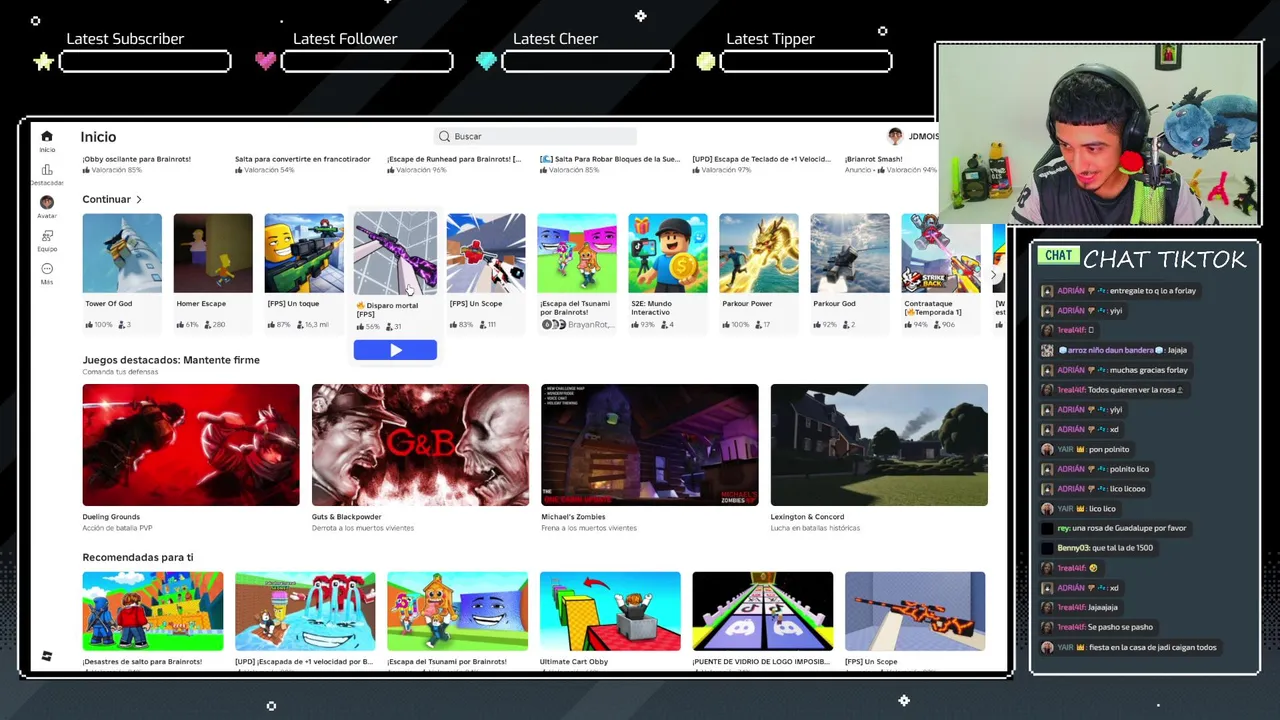
Task: Open the Avatar icon in sidebar
Action: point(46,203)
